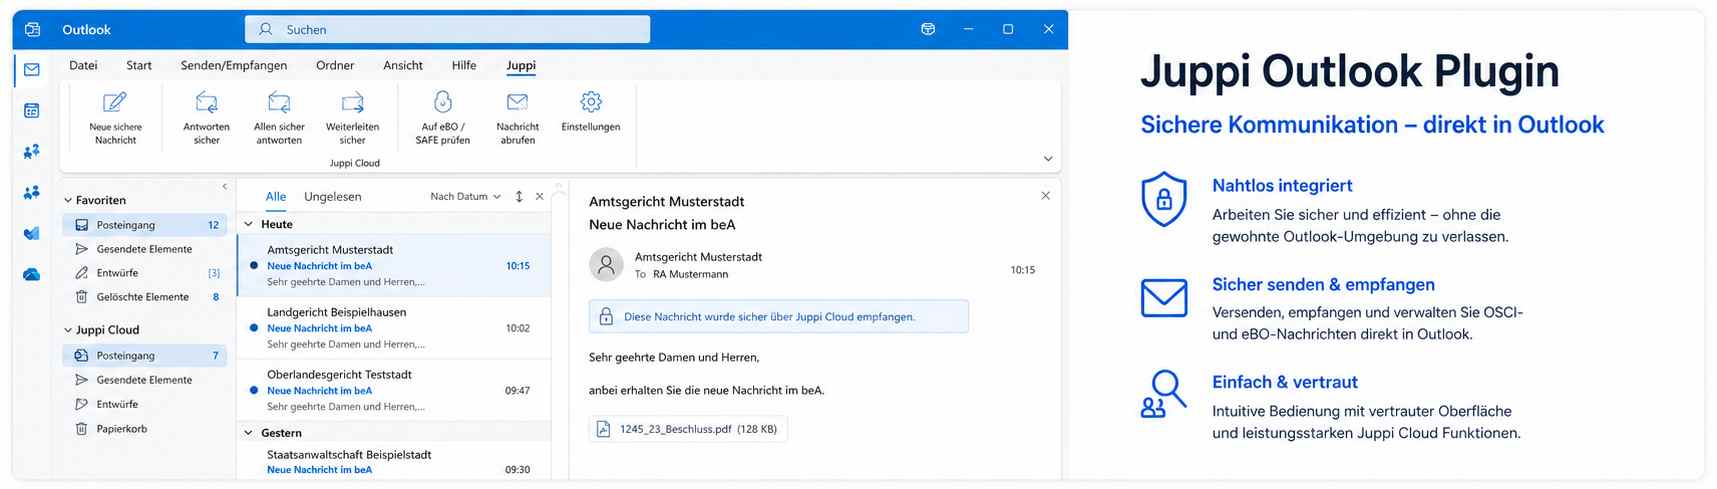
Task: Select Favoriten Posteingang with 12 unread
Action: 145,225
